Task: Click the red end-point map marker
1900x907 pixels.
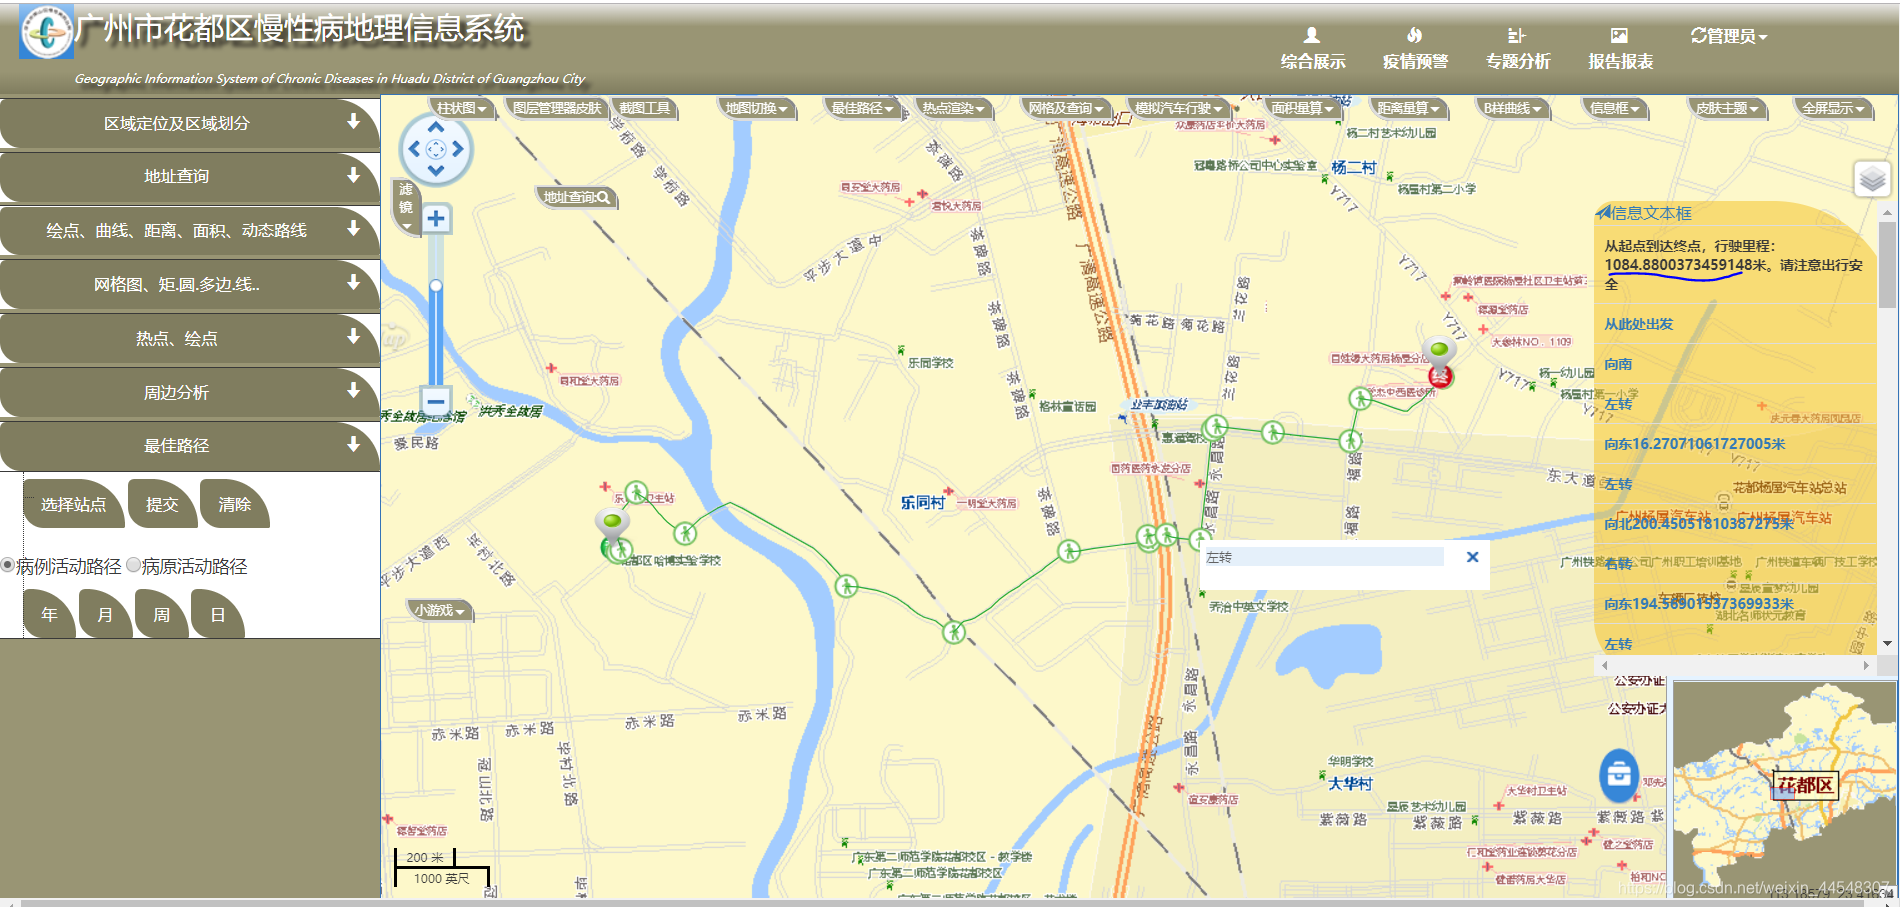Action: point(1440,376)
